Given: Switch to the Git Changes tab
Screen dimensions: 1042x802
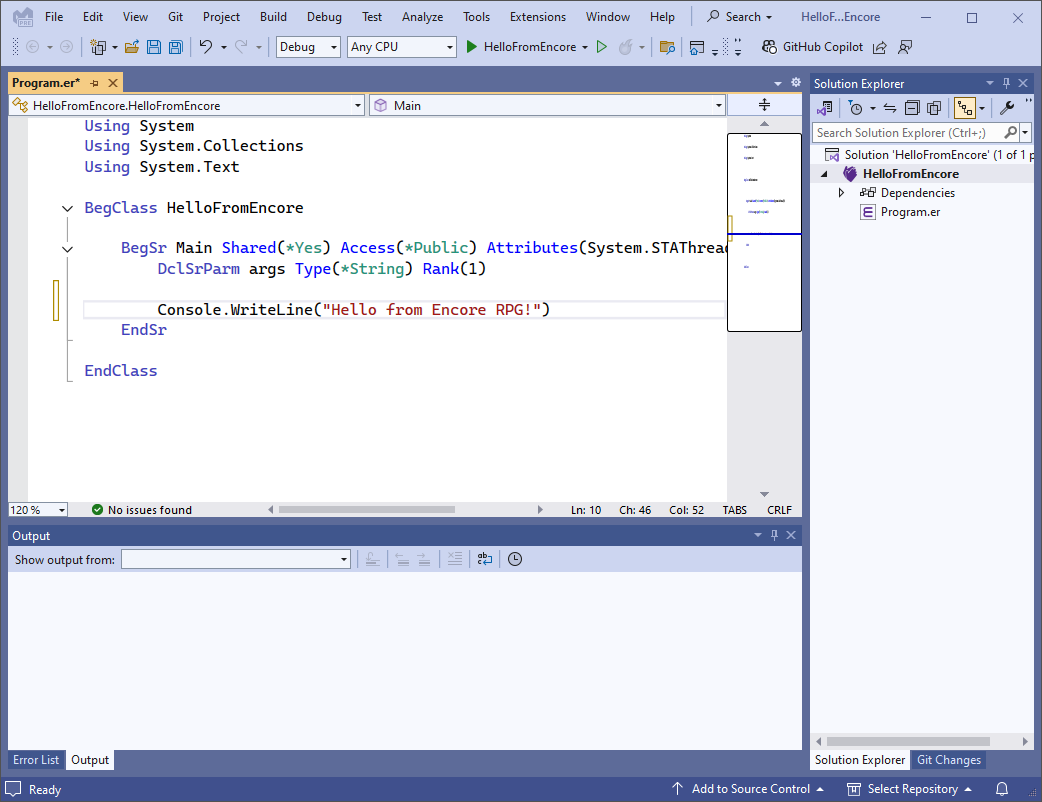Looking at the screenshot, I should pos(948,759).
